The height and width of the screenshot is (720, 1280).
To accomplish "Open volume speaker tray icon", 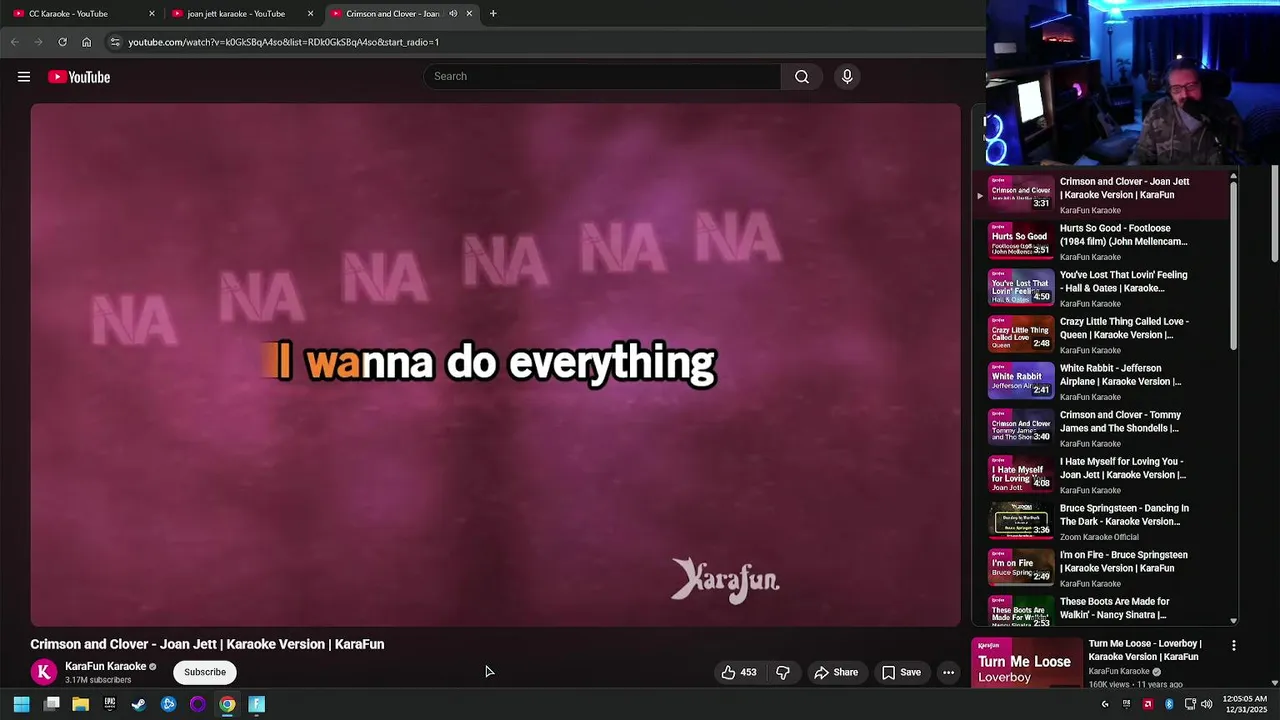I will [x=1207, y=704].
